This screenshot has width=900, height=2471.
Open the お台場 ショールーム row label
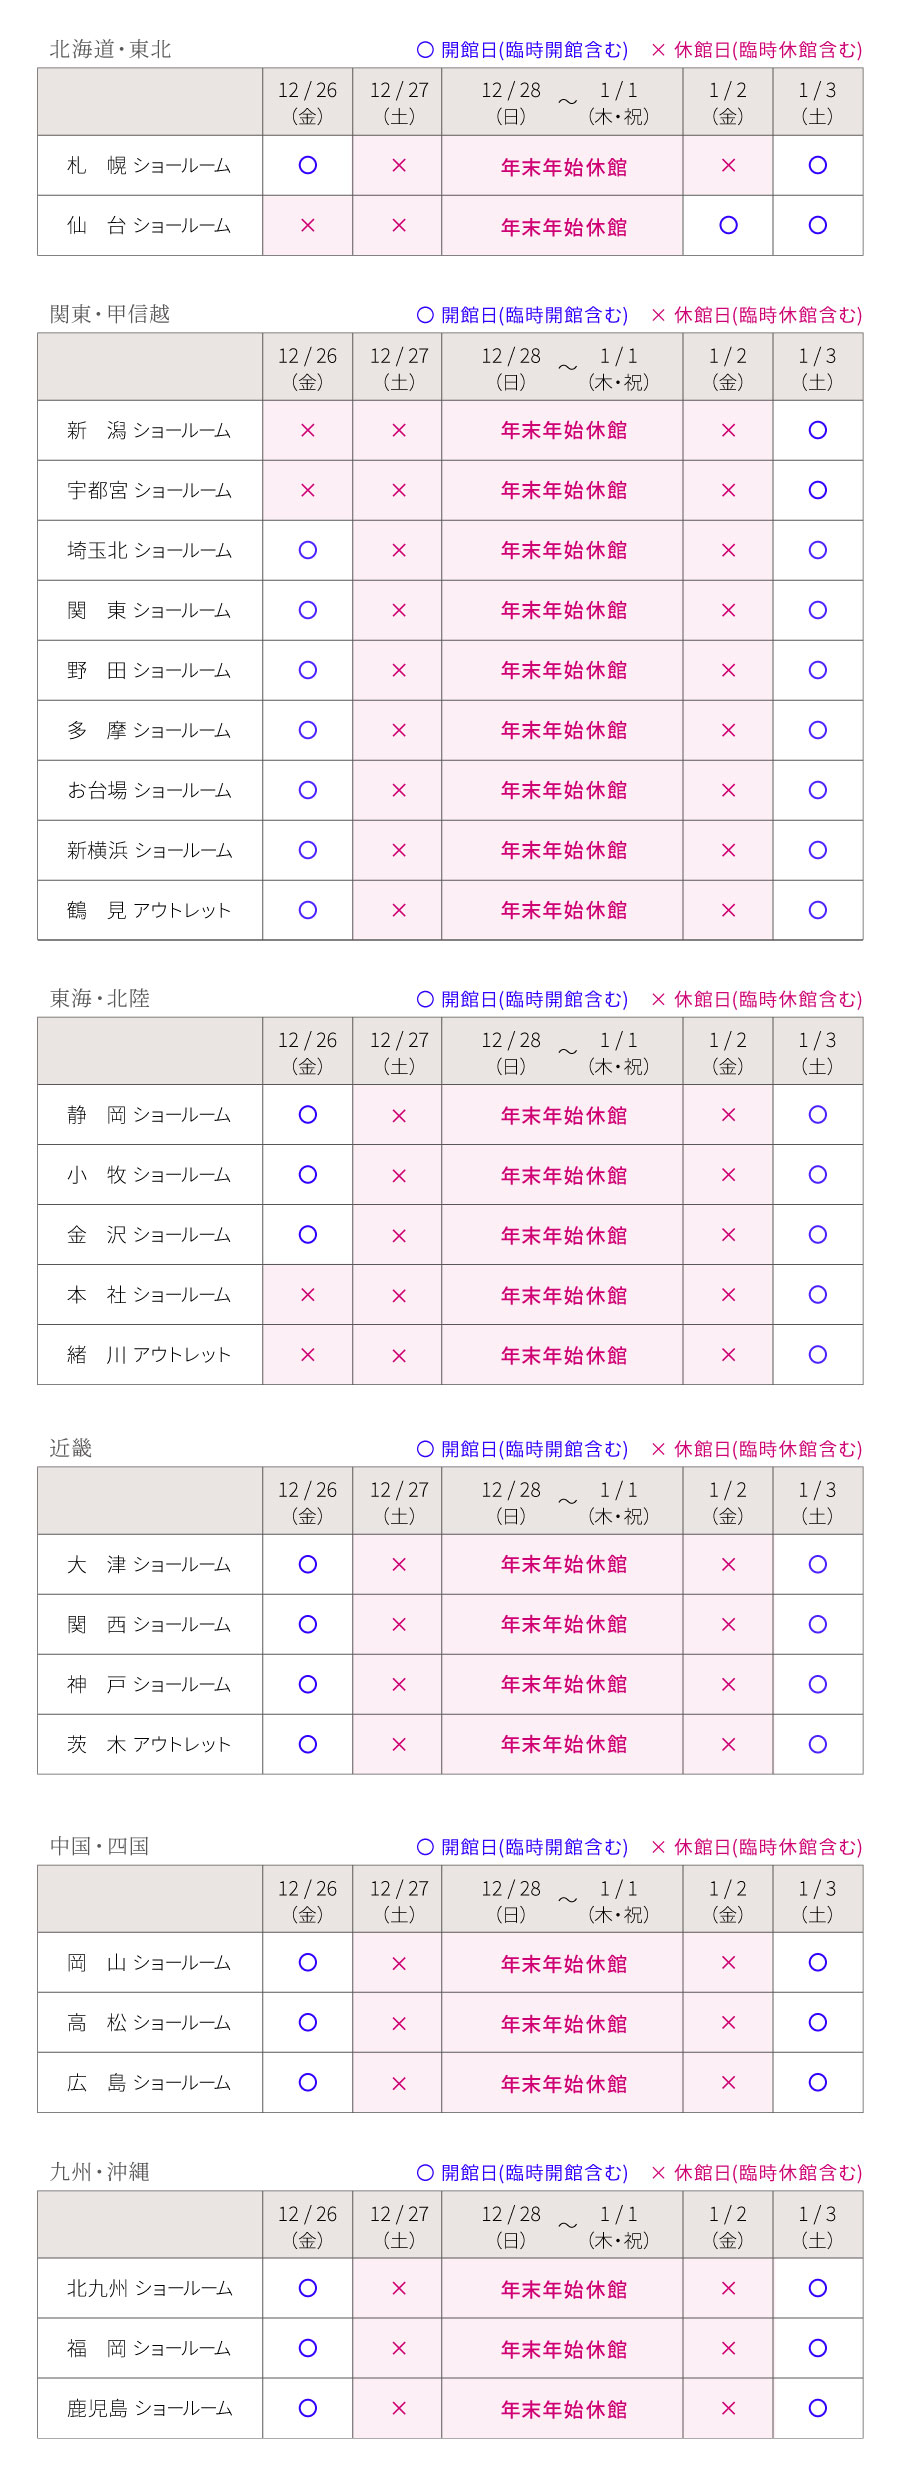(x=149, y=791)
